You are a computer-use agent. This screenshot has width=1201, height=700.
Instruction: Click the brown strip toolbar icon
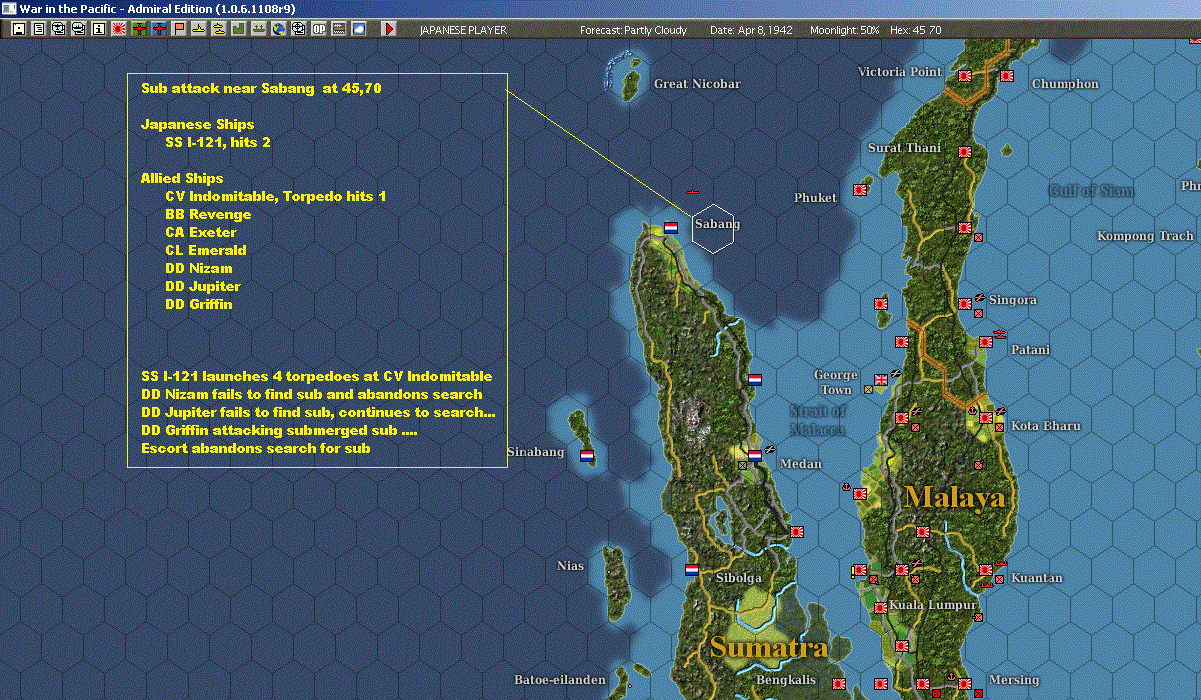[339, 29]
